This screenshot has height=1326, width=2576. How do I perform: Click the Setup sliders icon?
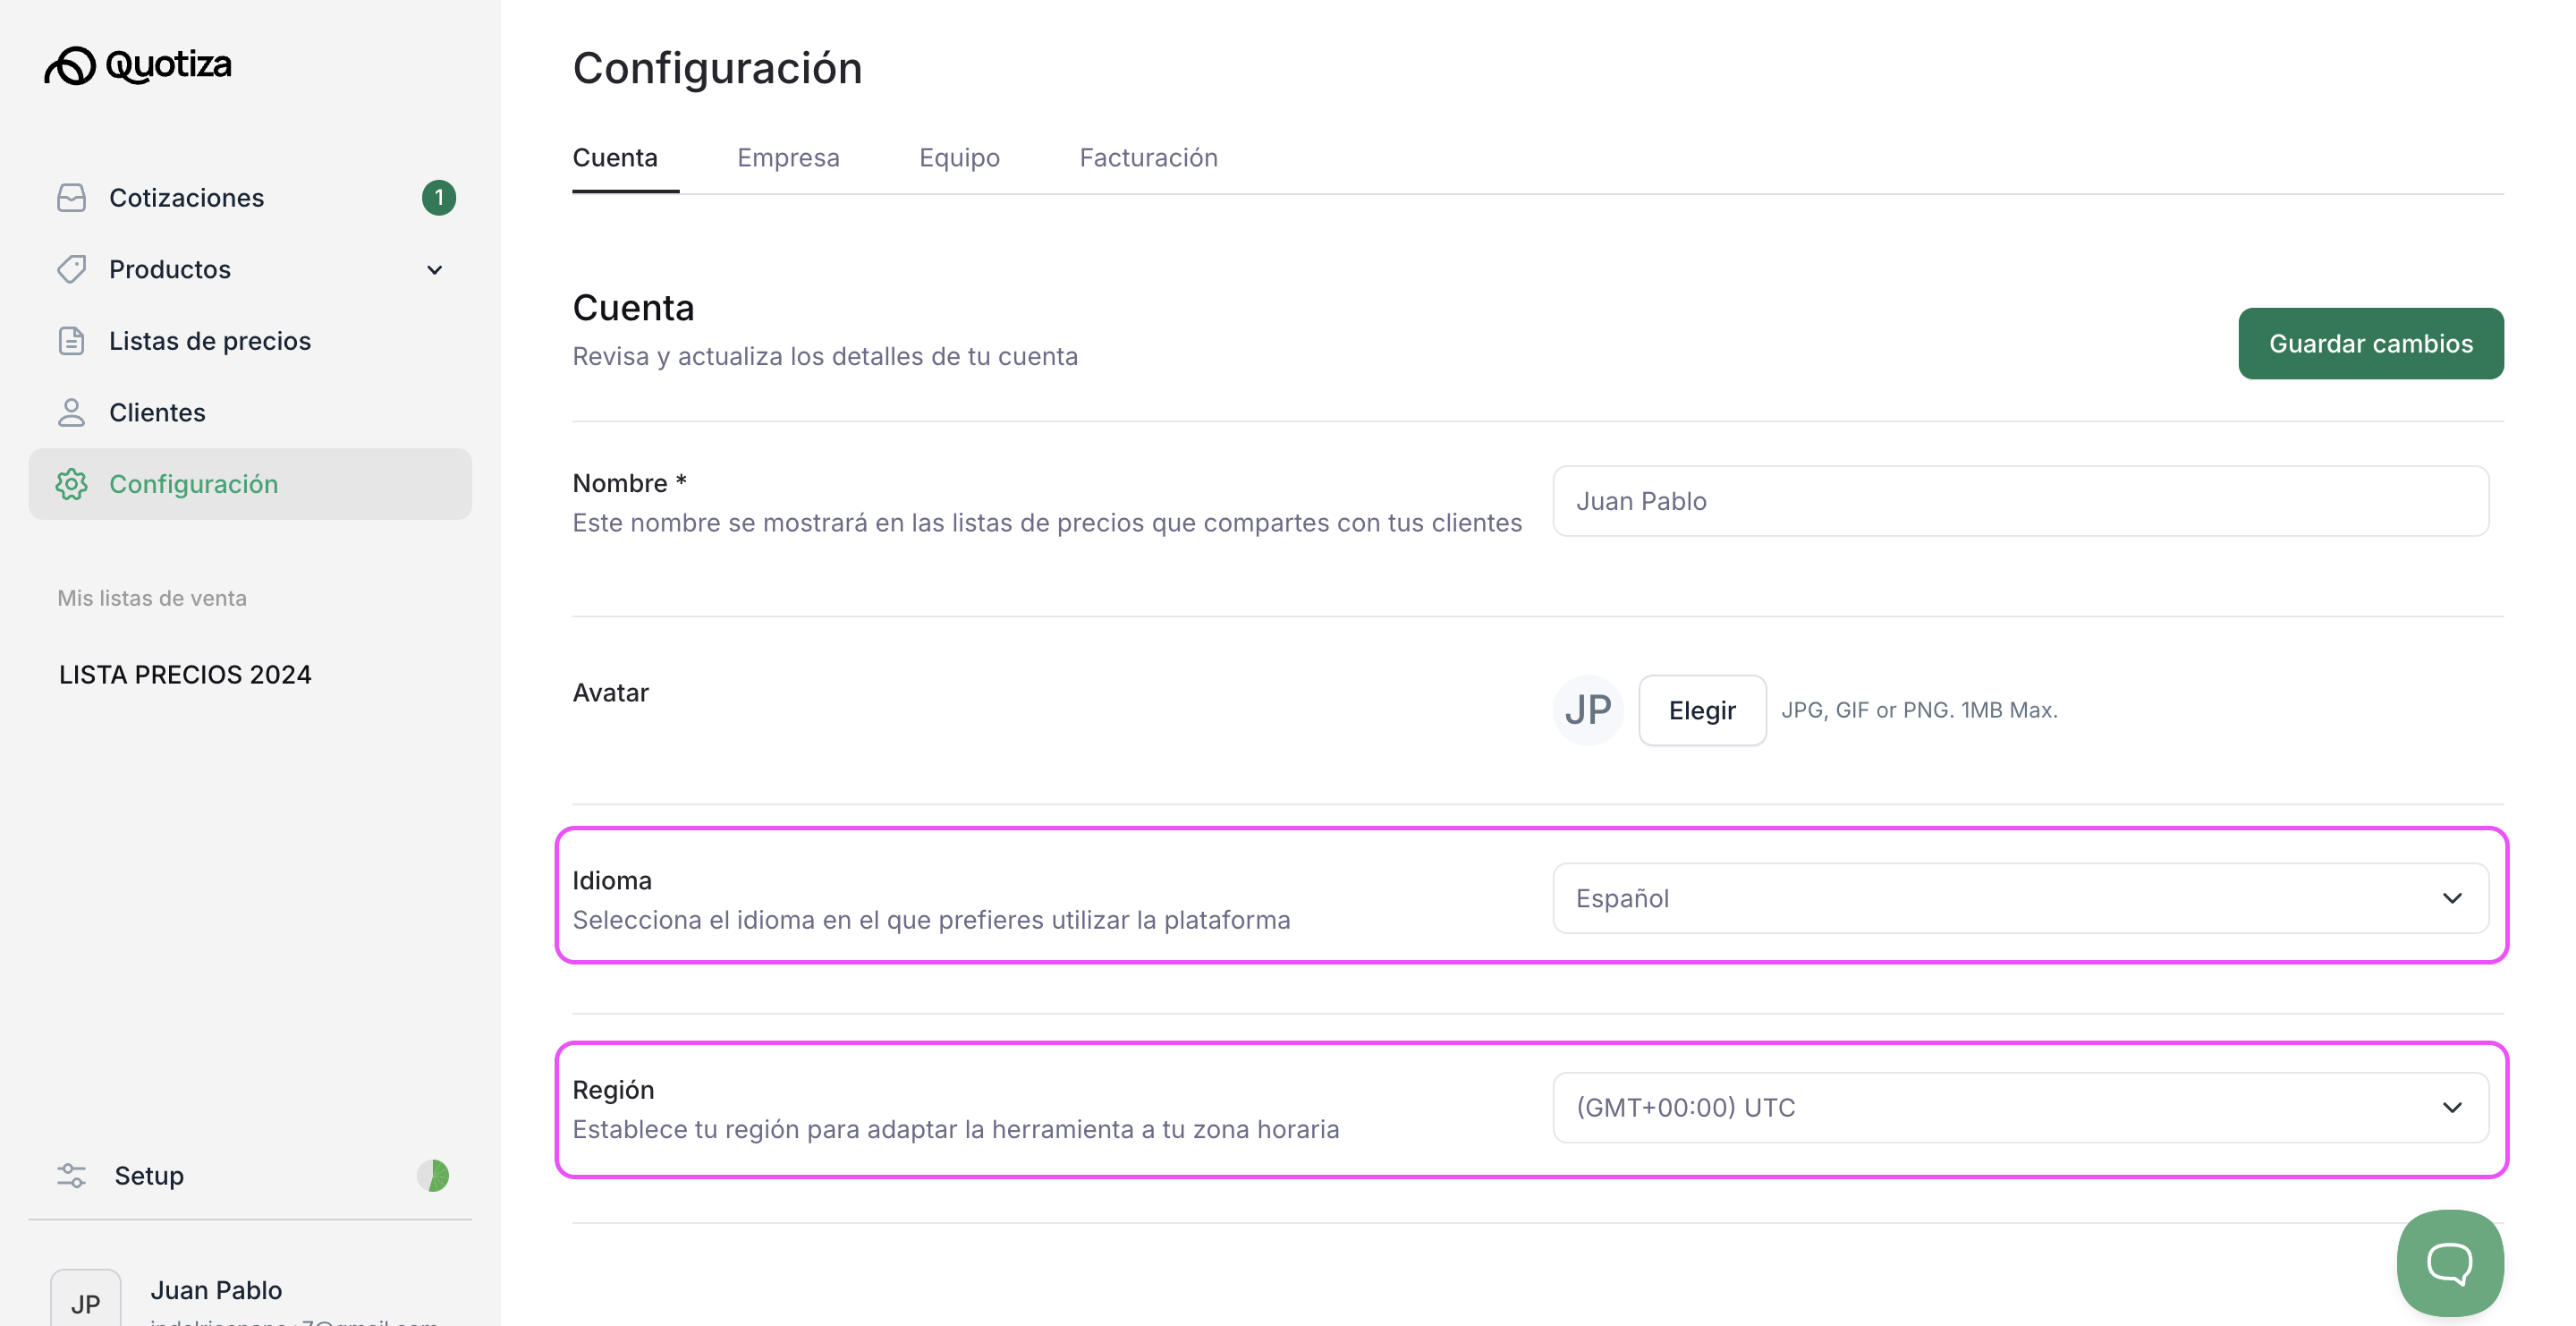[72, 1175]
